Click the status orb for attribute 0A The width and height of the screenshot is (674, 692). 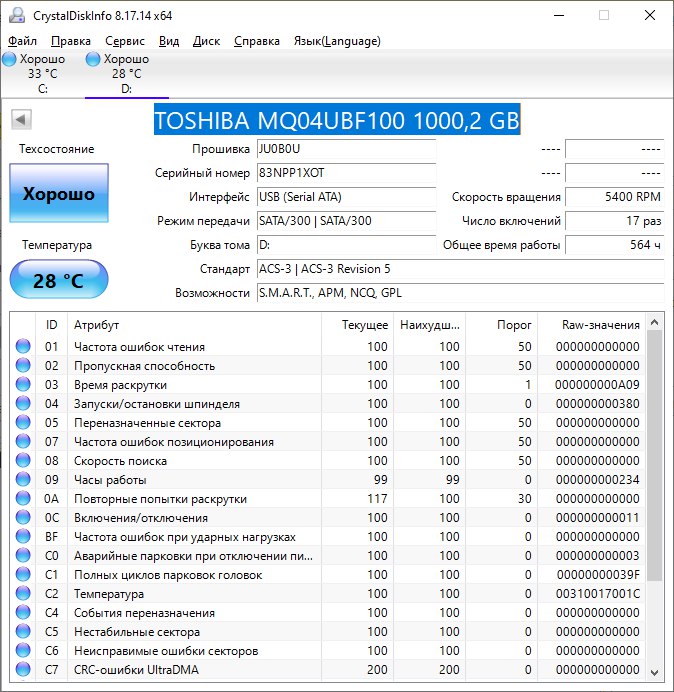click(x=23, y=498)
